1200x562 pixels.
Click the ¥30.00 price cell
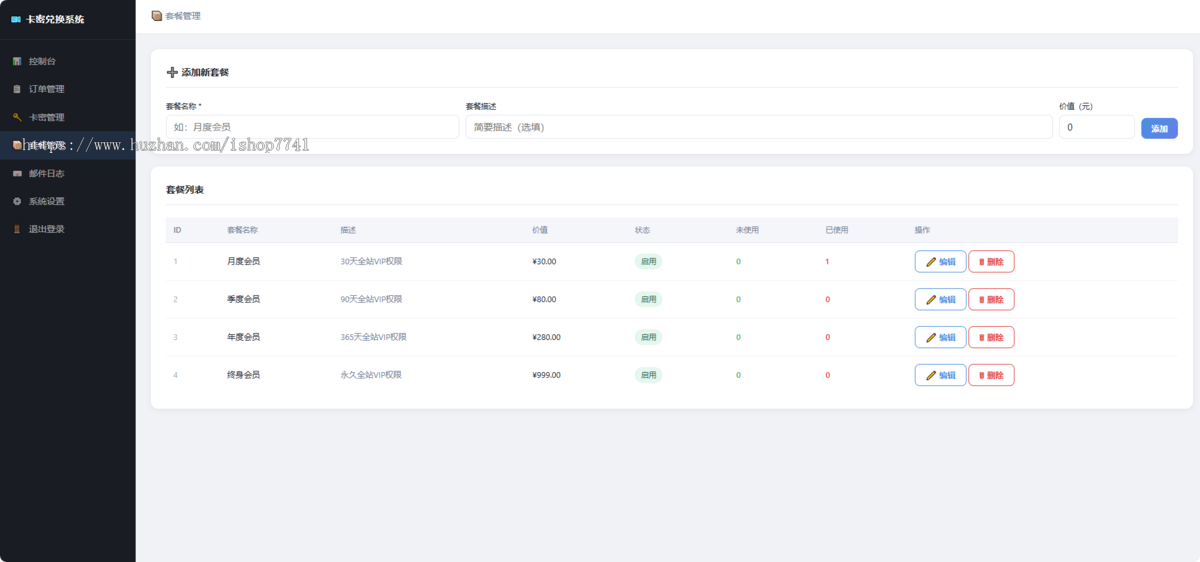click(544, 261)
